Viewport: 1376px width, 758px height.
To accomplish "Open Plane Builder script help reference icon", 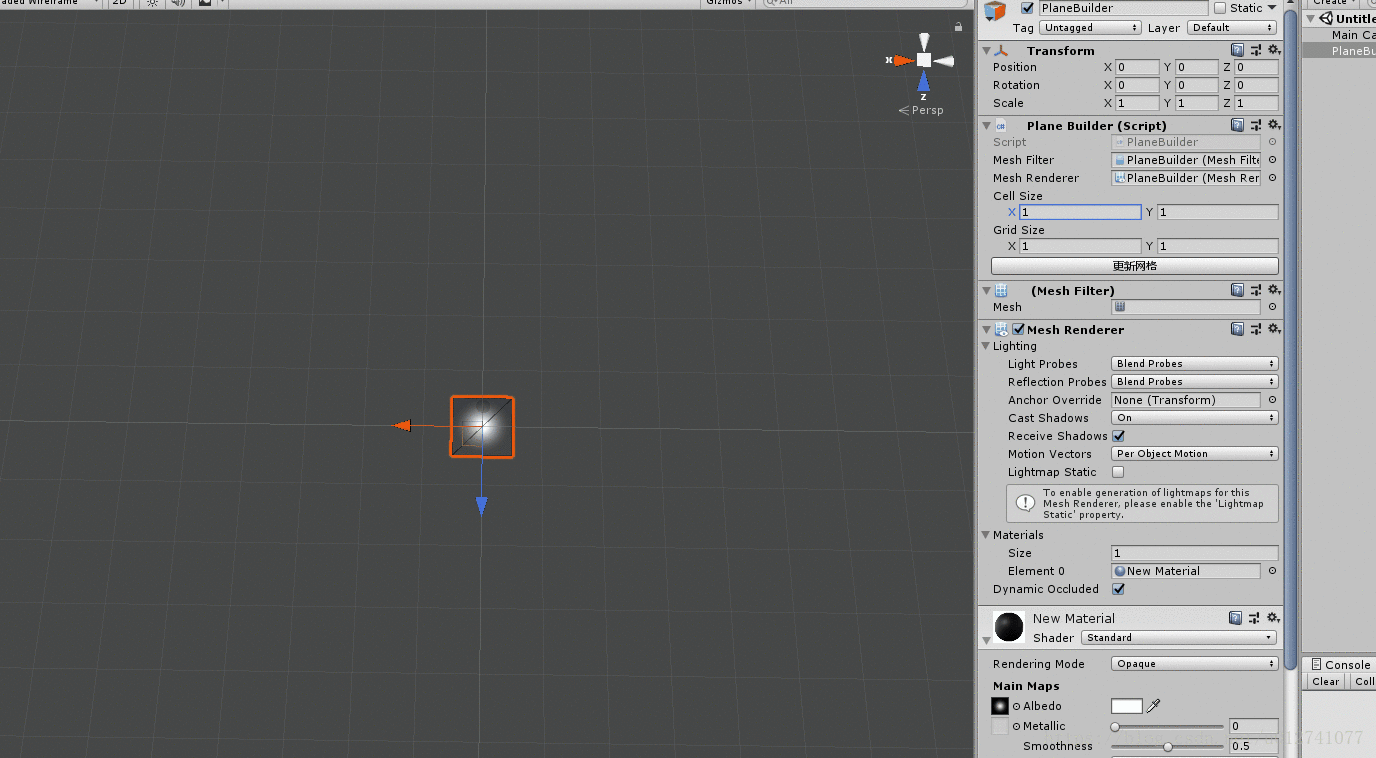I will 1238,125.
